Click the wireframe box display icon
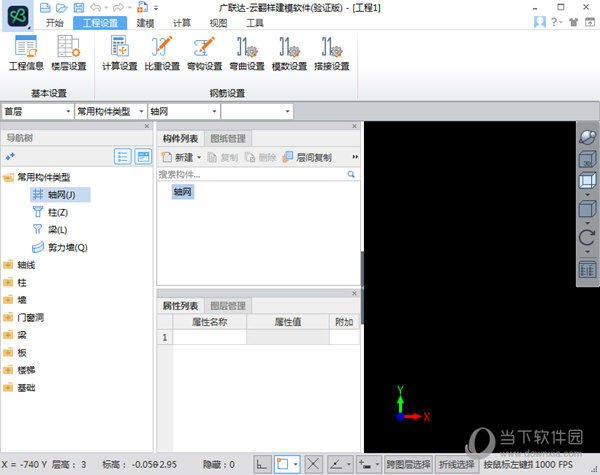The width and height of the screenshot is (600, 475). pyautogui.click(x=587, y=180)
